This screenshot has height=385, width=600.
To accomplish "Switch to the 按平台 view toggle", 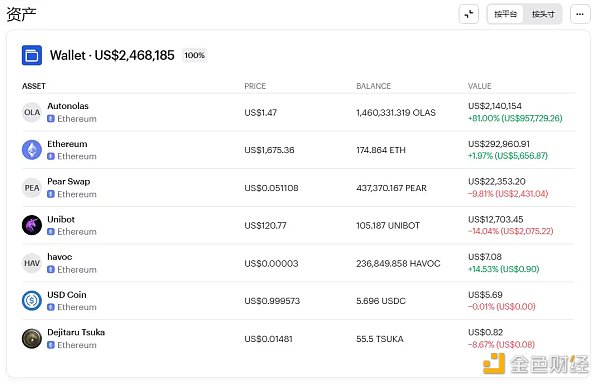I will 505,14.
